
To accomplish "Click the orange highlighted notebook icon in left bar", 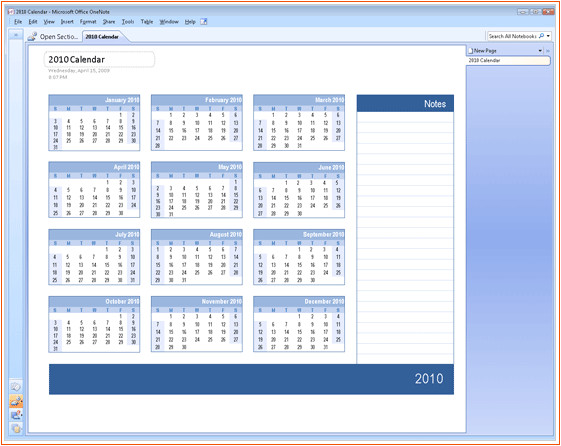I will pos(16,401).
